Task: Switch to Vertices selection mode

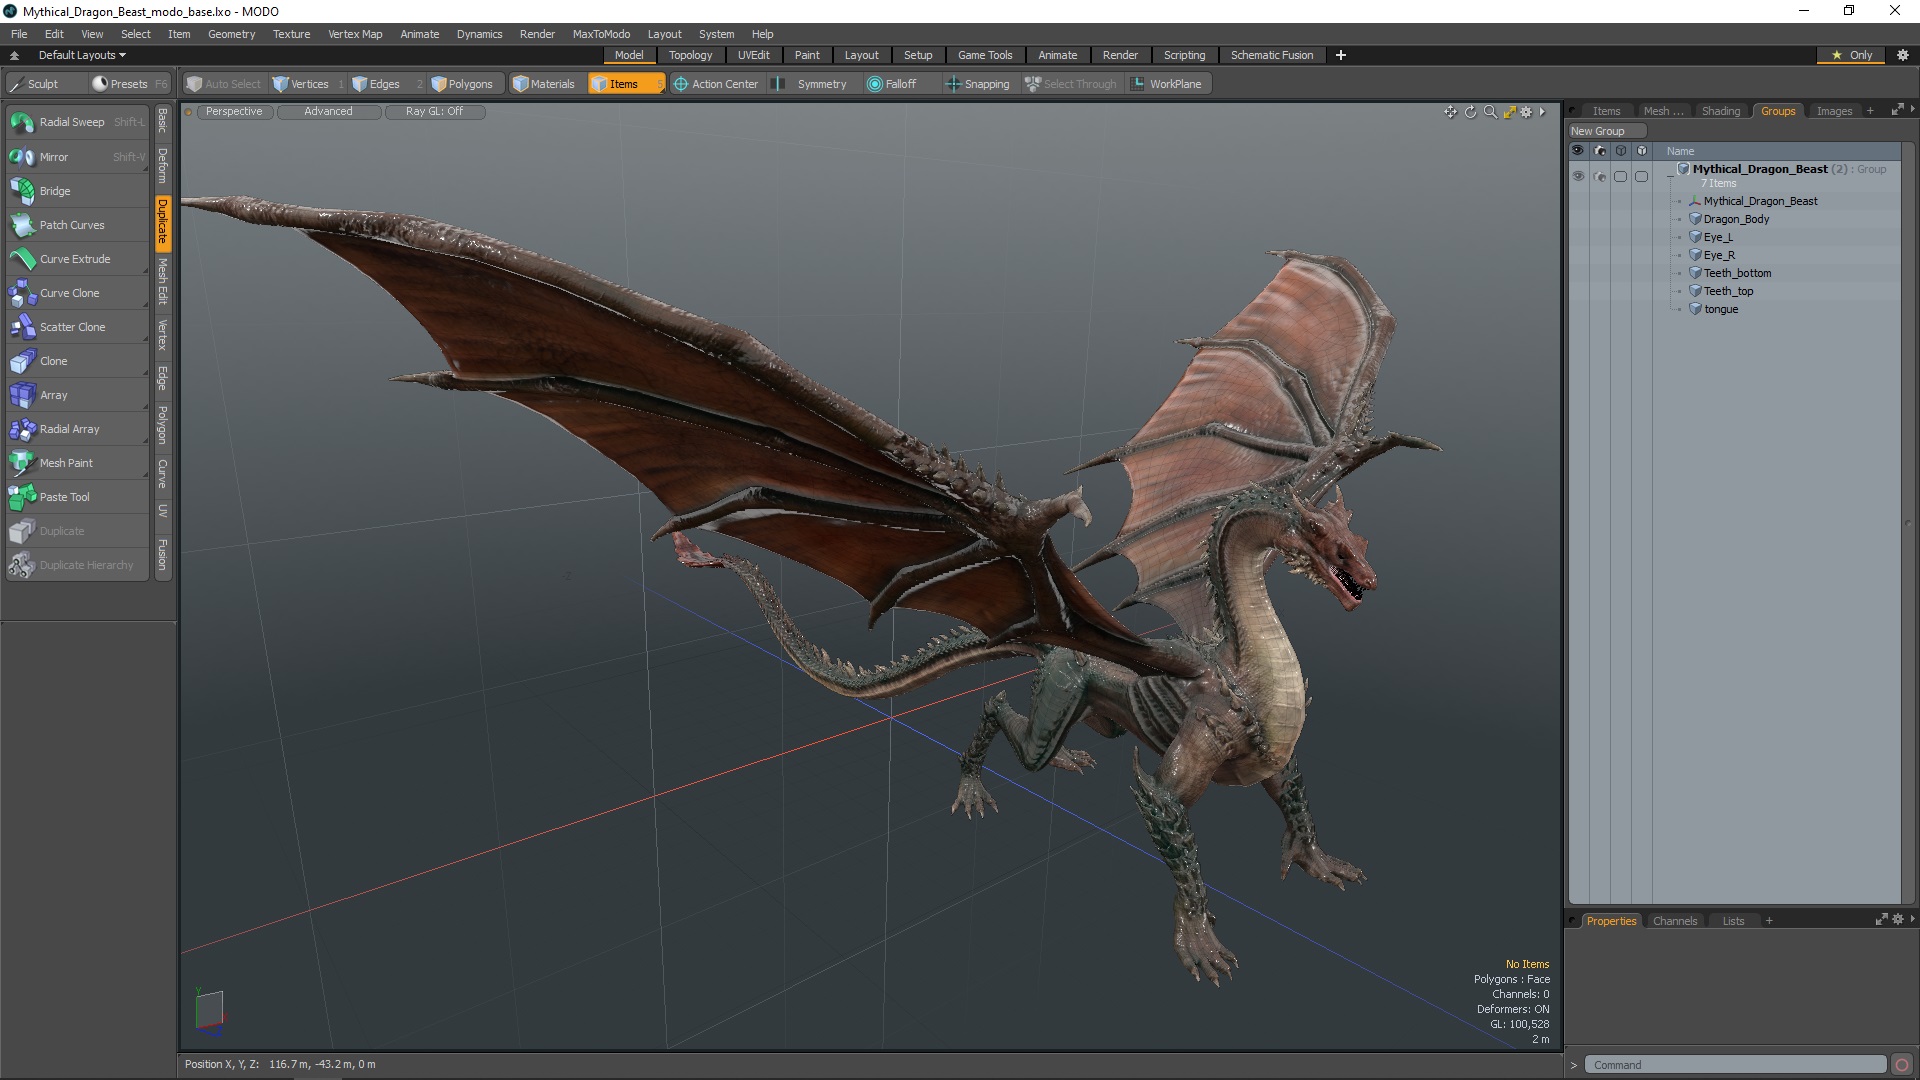Action: coord(308,84)
